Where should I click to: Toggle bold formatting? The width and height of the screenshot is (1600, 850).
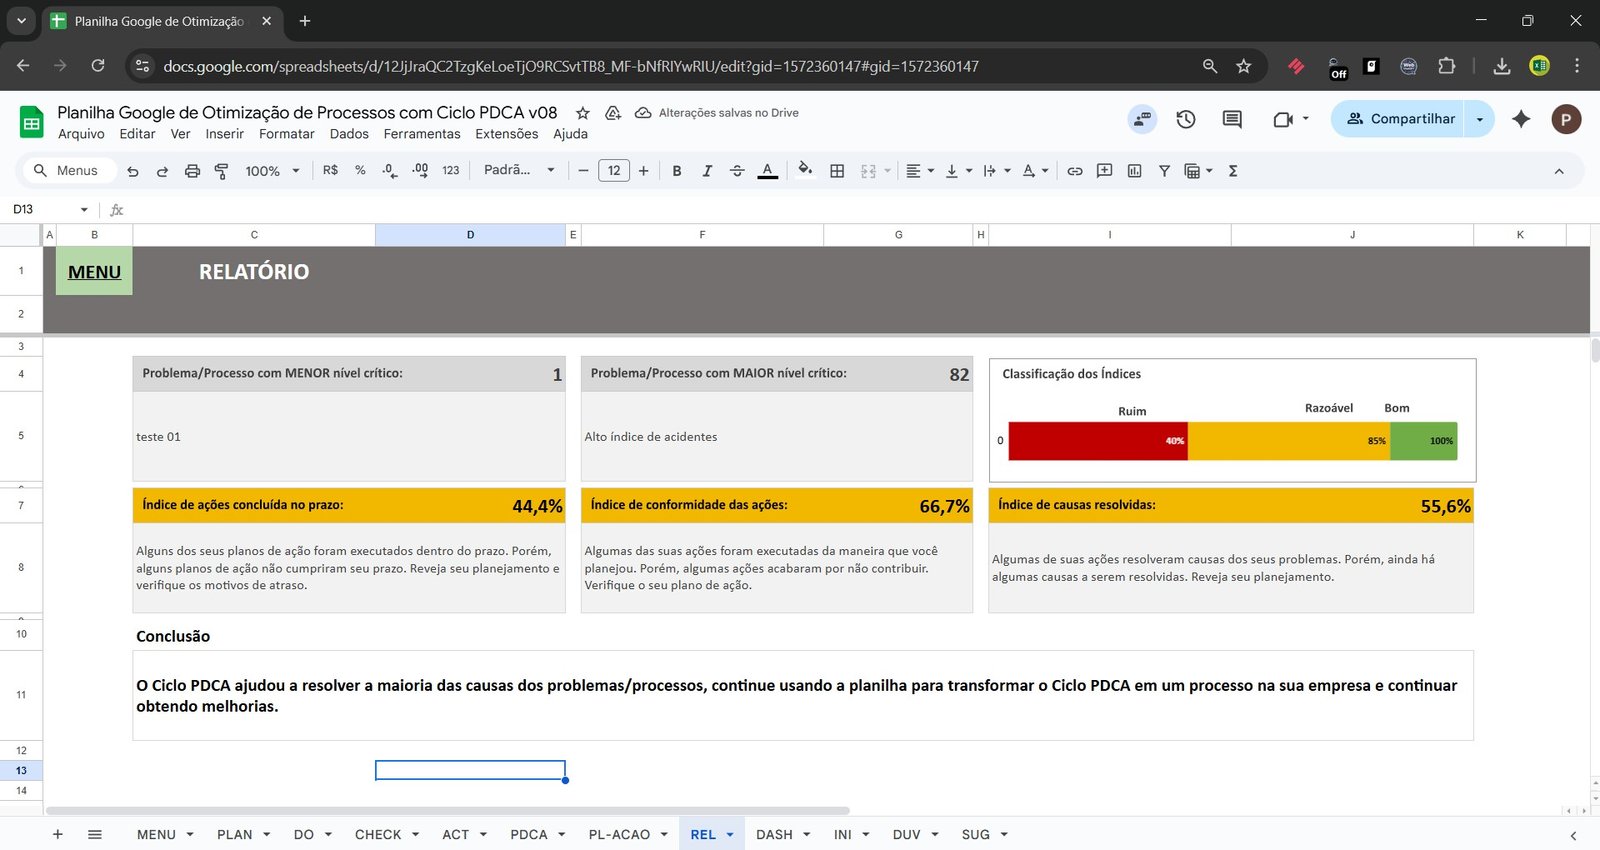[x=677, y=171]
